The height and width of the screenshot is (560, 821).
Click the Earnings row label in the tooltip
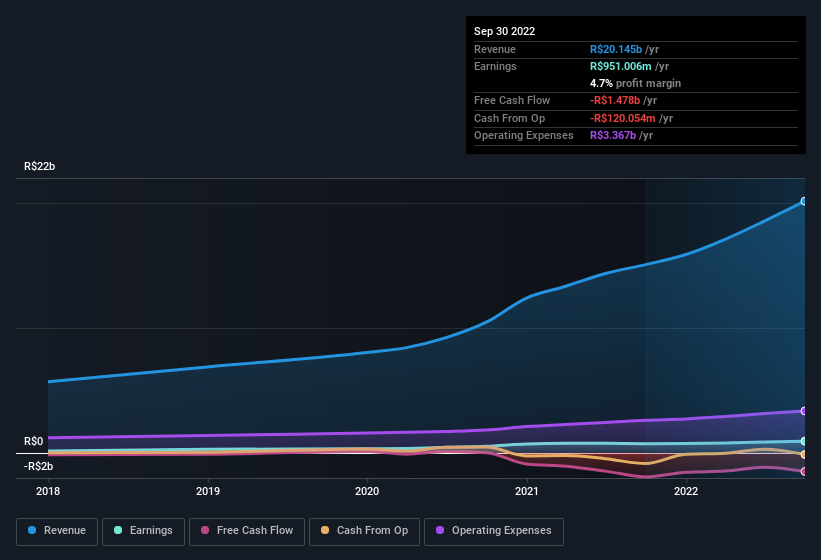tap(495, 66)
